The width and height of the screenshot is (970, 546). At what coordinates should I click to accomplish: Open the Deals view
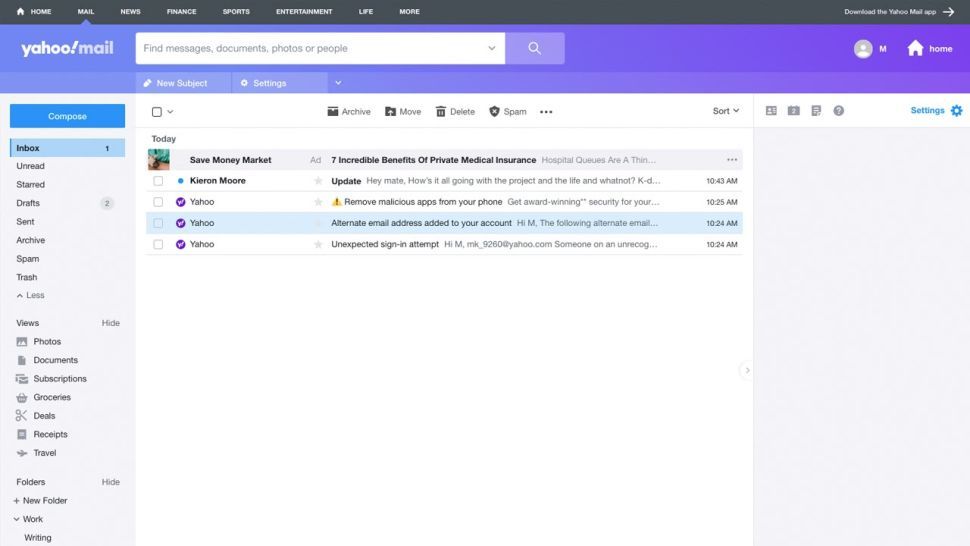point(36,416)
